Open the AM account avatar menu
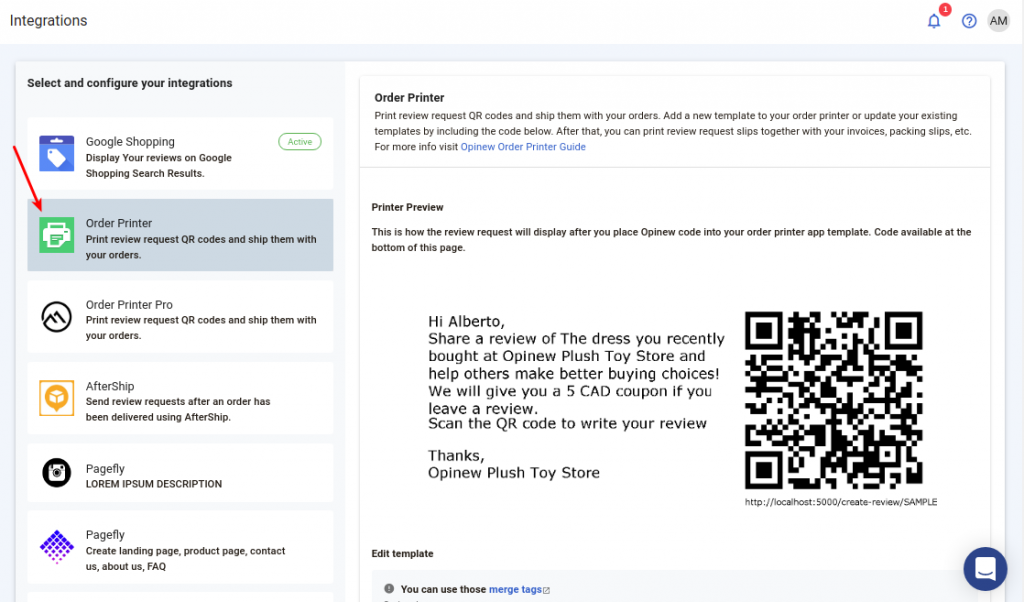The height and width of the screenshot is (602, 1024). click(x=999, y=21)
